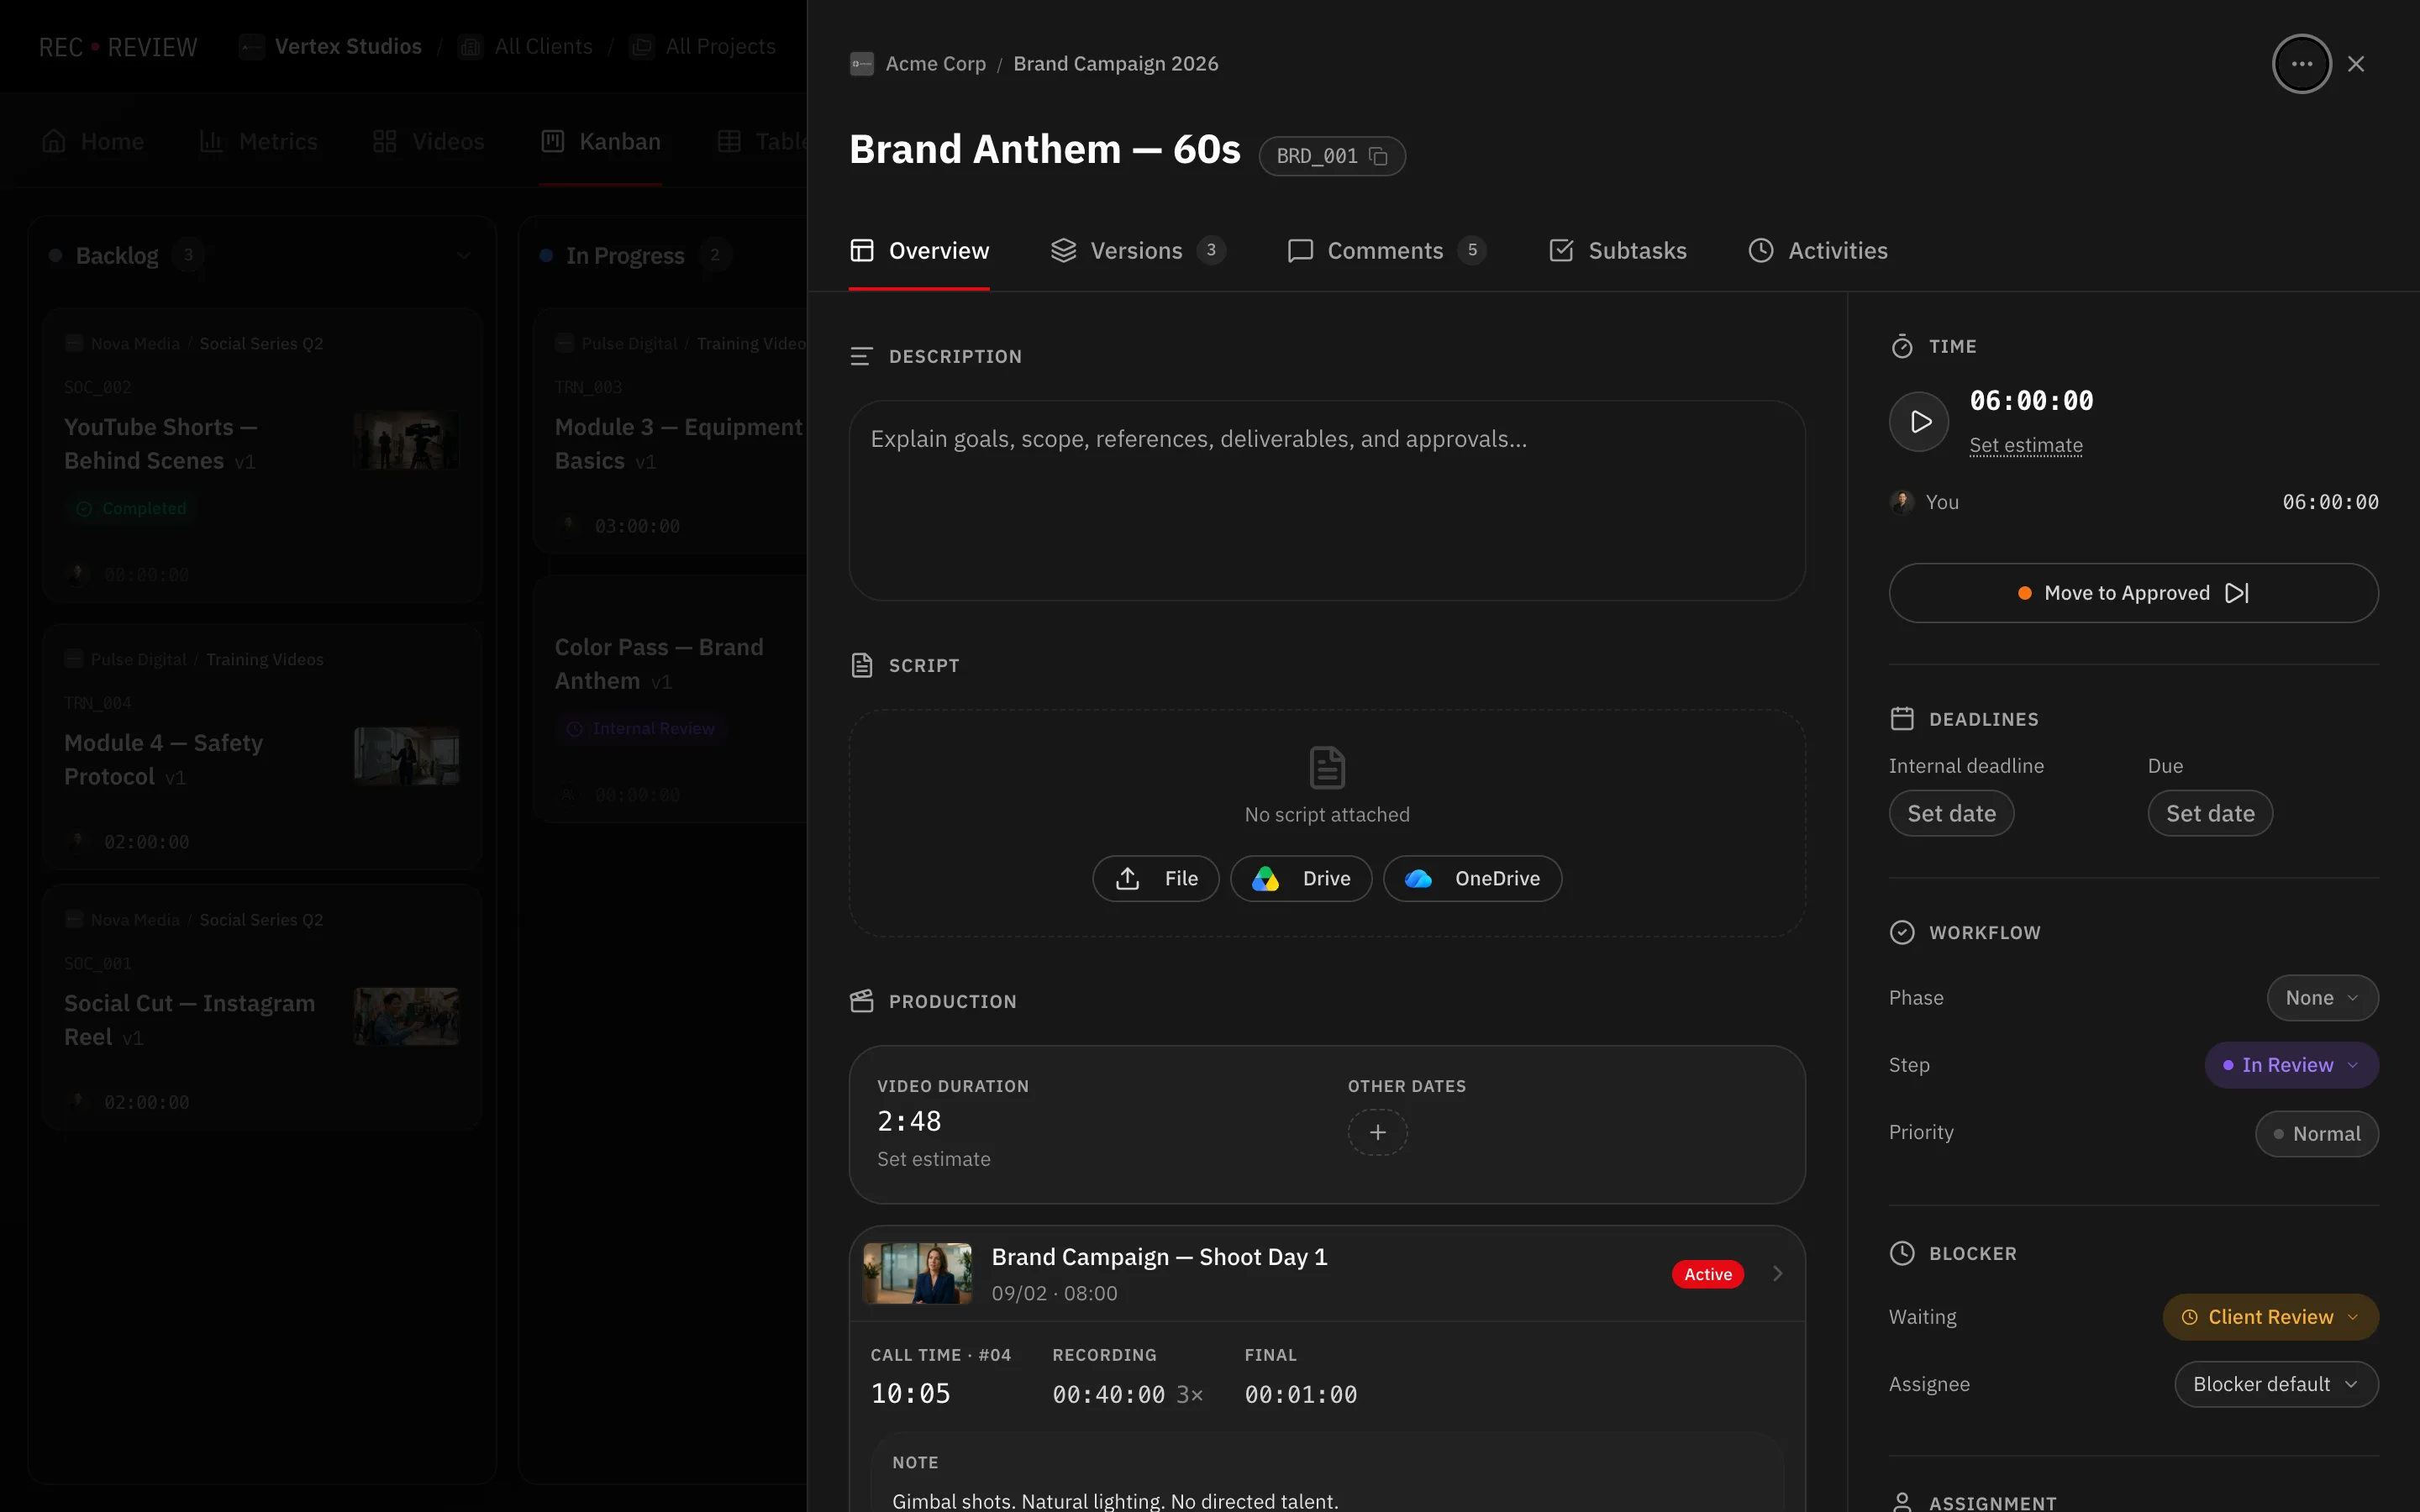Click the Deadlines calendar icon
The image size is (2420, 1512).
[1901, 719]
